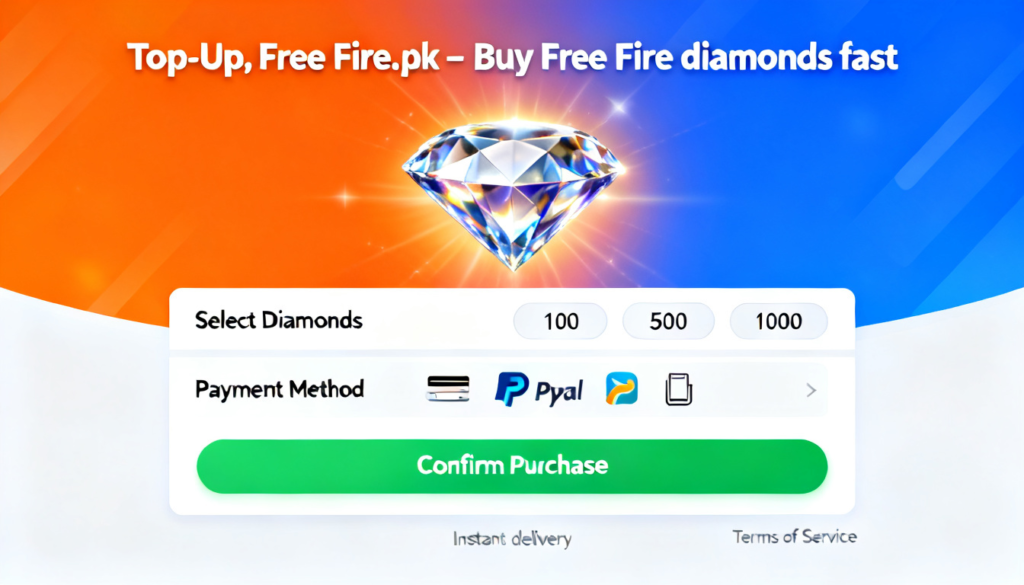Click the Payment Method label
The image size is (1024, 585).
pos(280,390)
